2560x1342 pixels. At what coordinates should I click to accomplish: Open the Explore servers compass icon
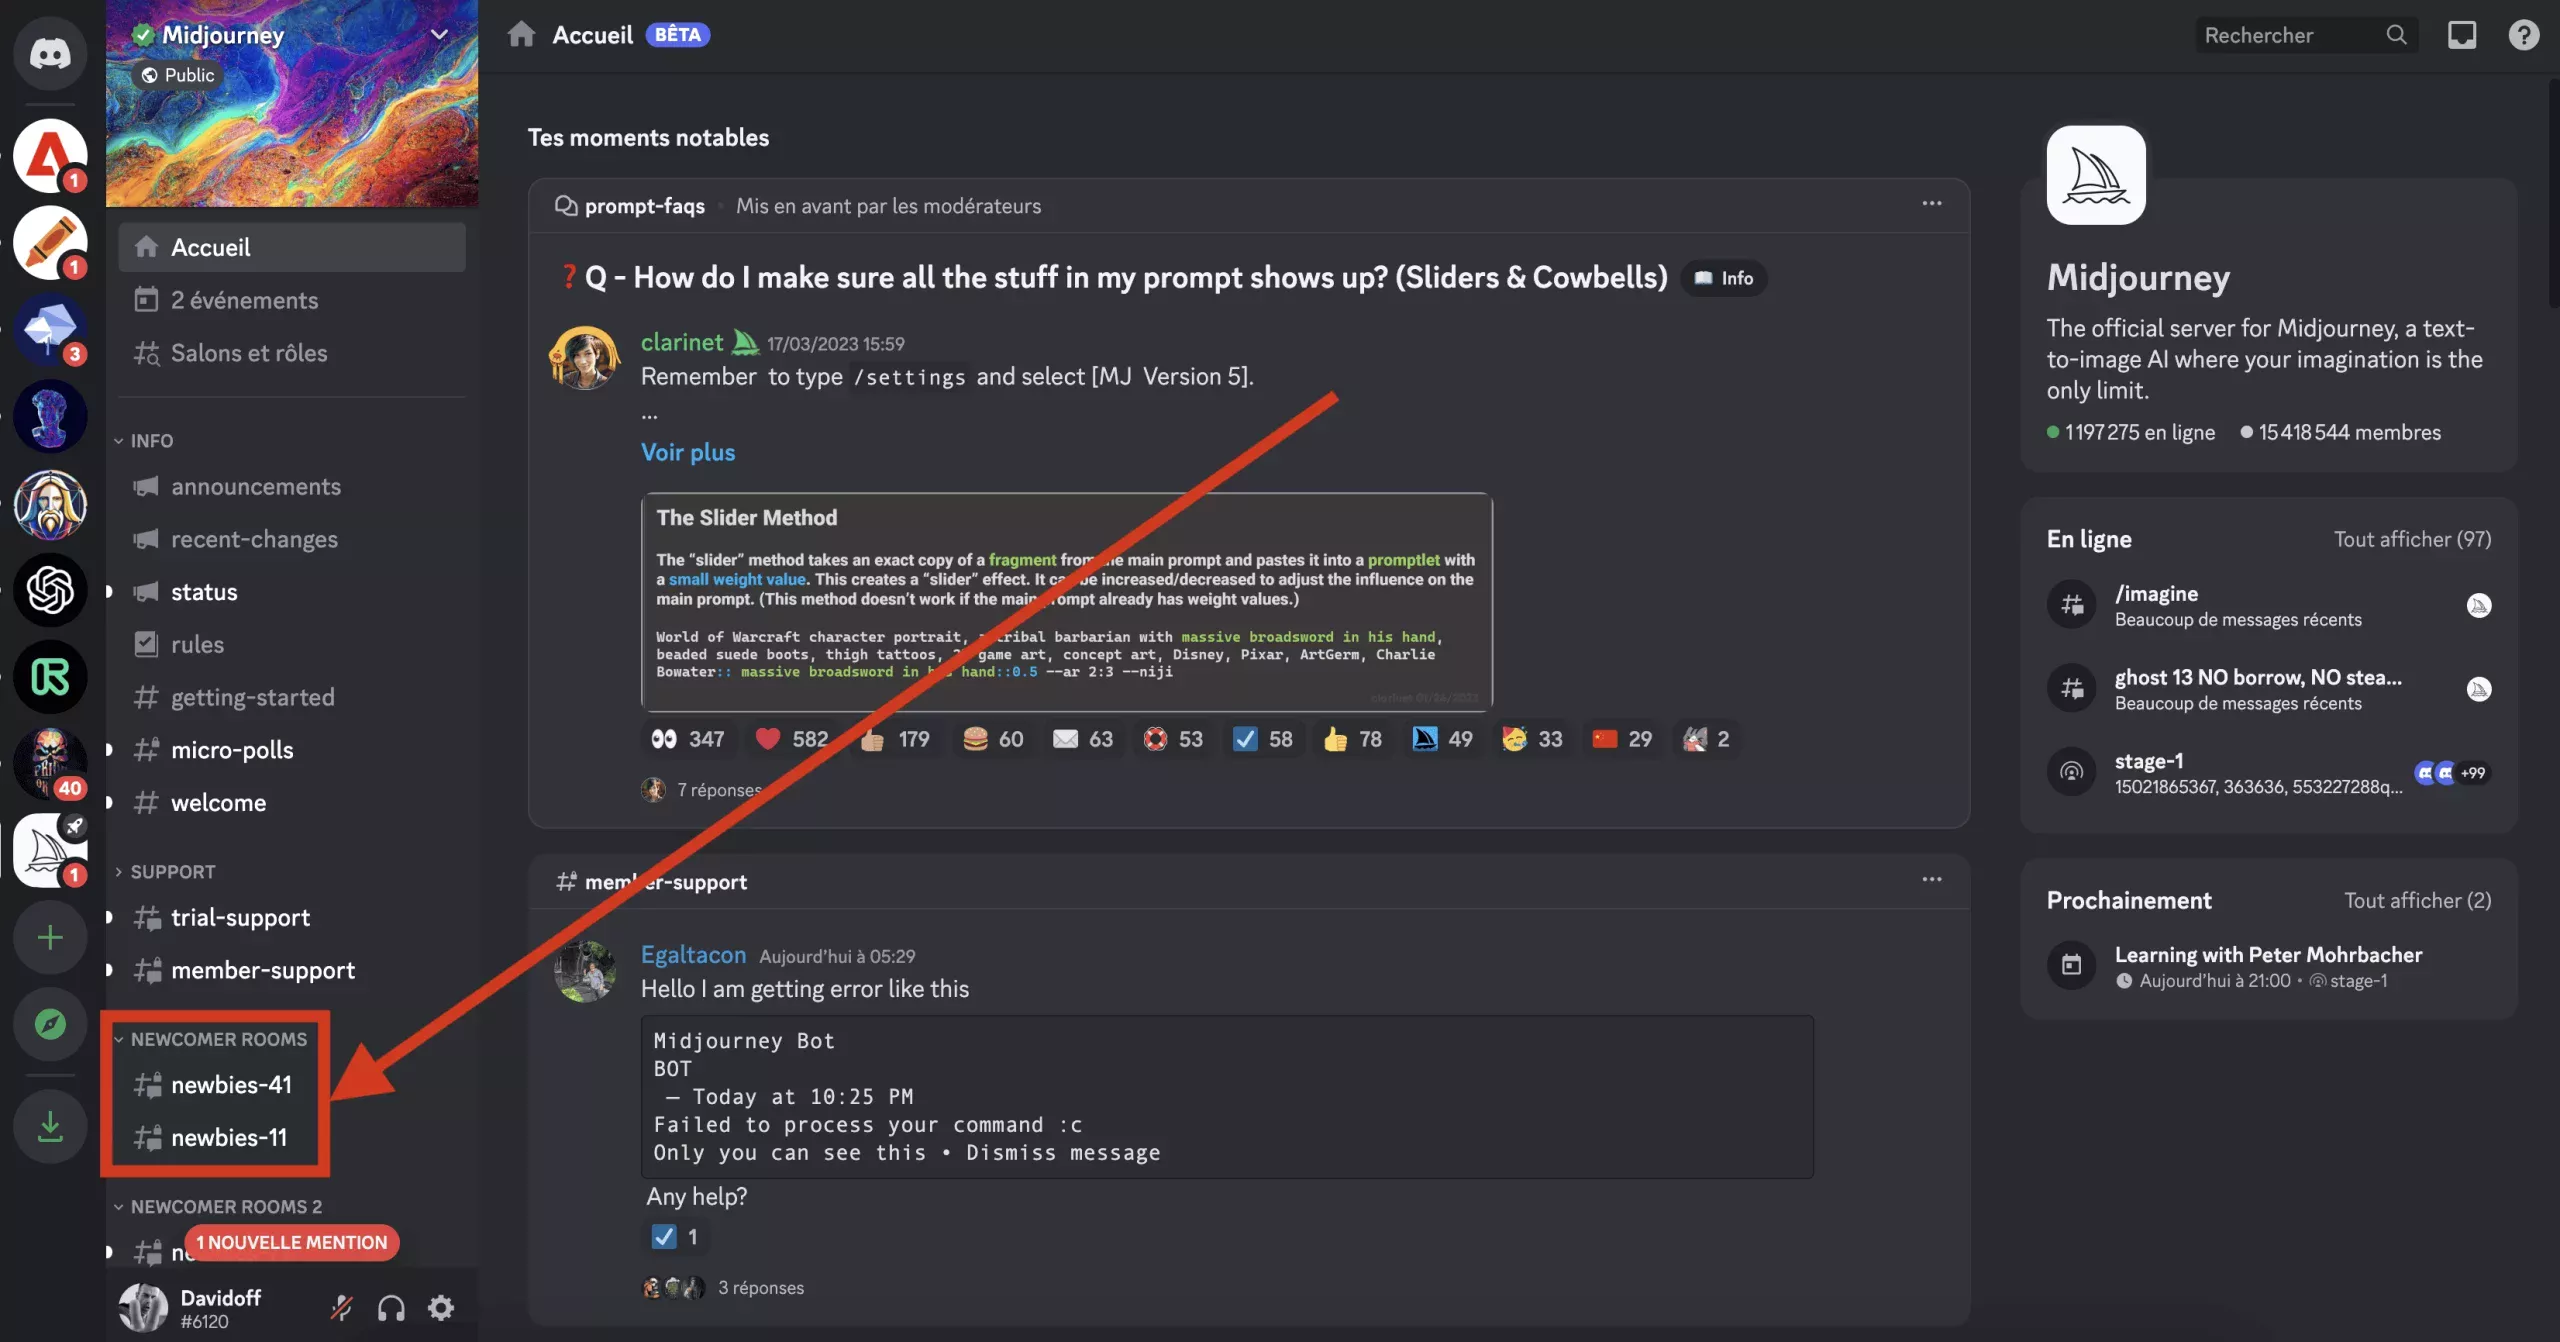(50, 1024)
